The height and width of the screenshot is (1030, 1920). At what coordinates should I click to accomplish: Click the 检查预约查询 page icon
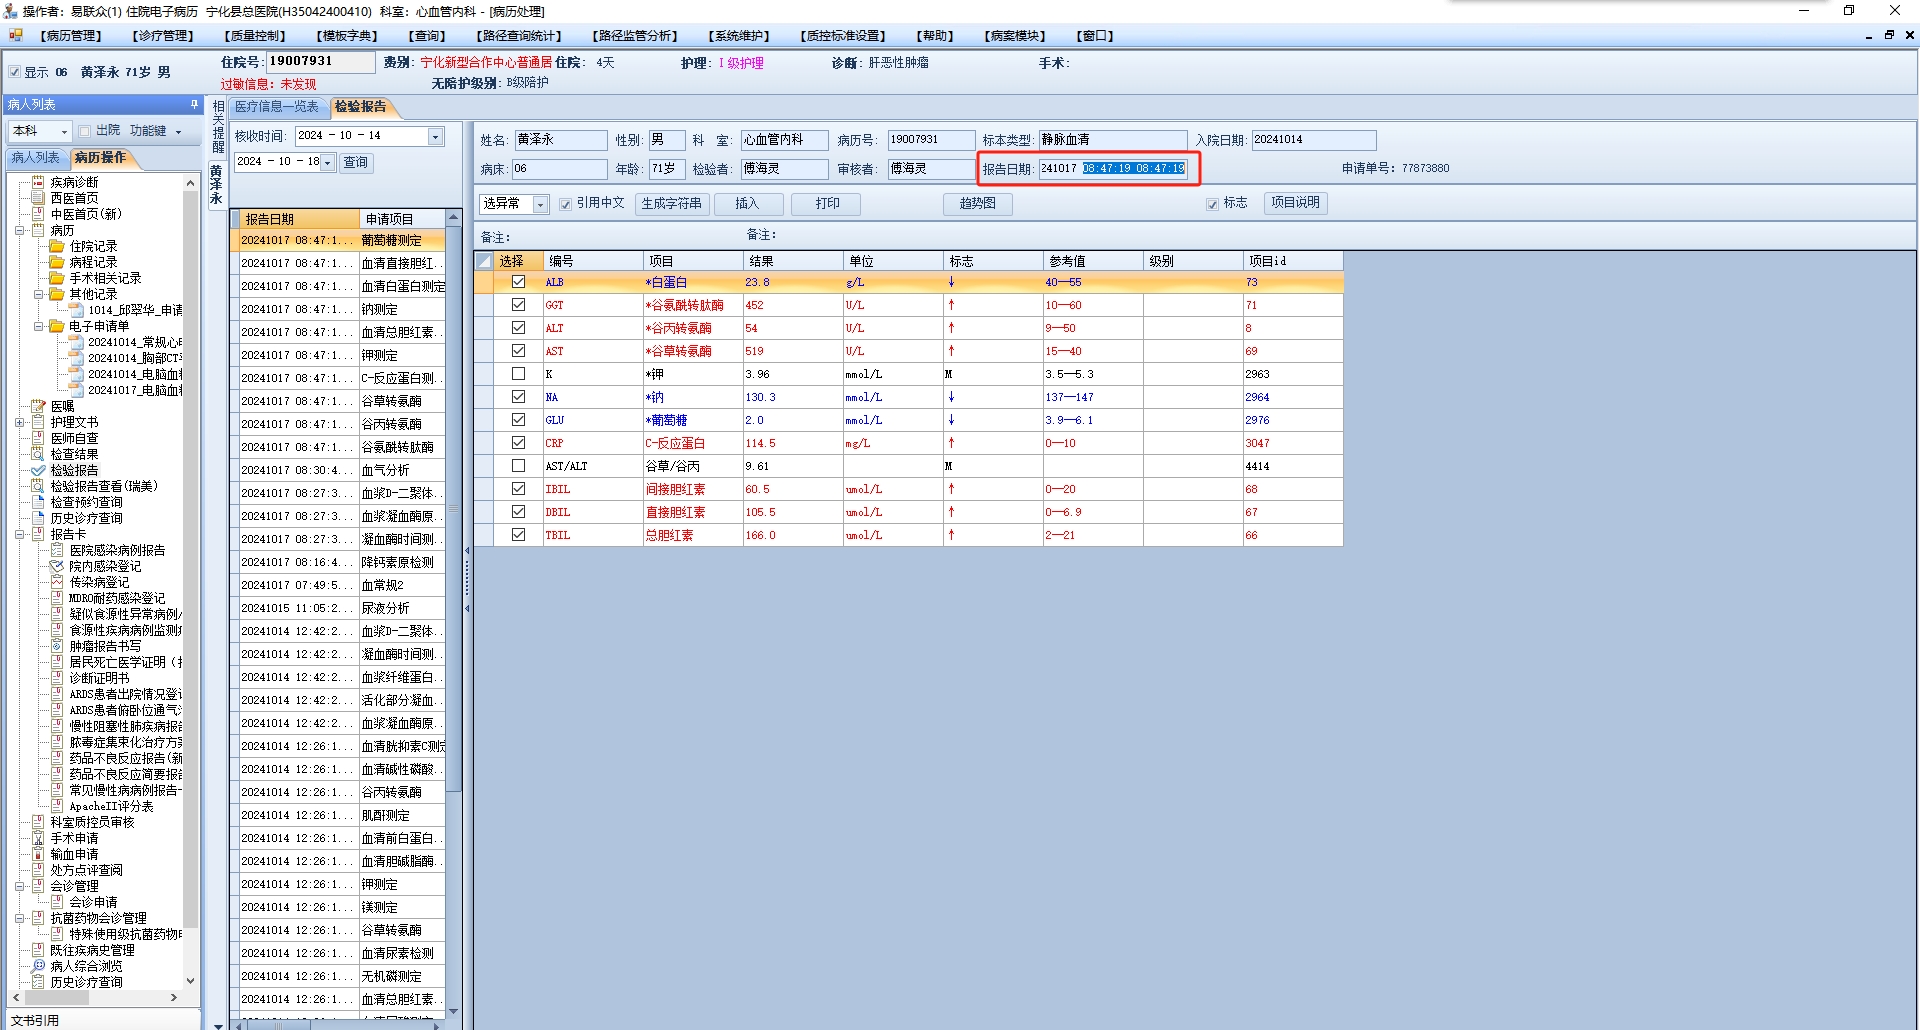38,502
